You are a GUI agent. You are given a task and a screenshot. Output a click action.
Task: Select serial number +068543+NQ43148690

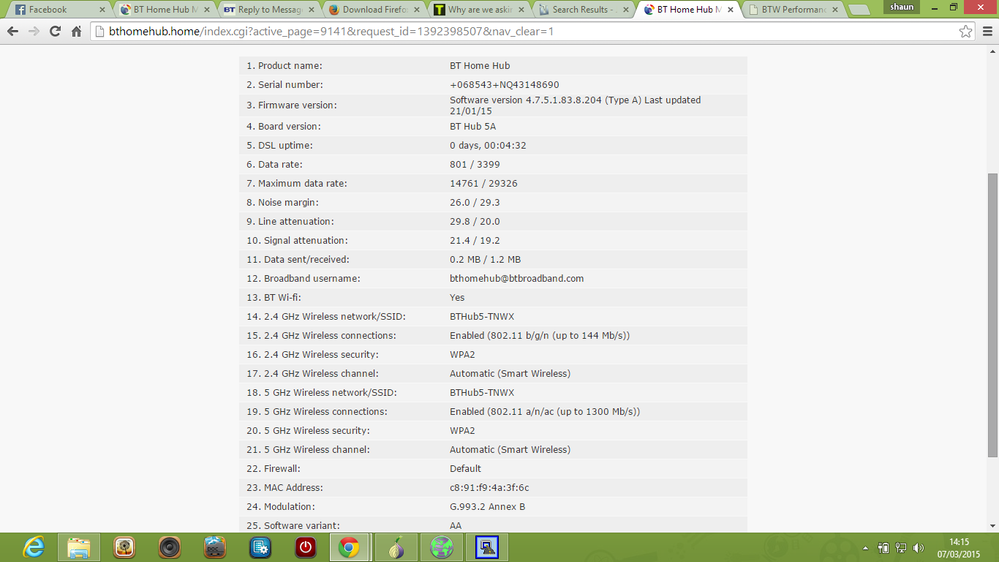[504, 85]
